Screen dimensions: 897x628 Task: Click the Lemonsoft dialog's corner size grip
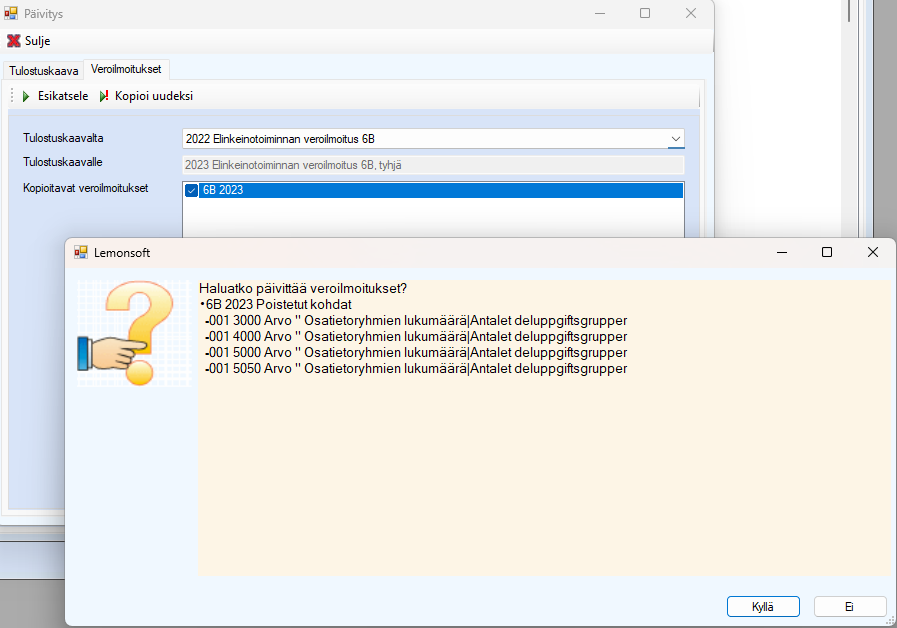[x=890, y=621]
